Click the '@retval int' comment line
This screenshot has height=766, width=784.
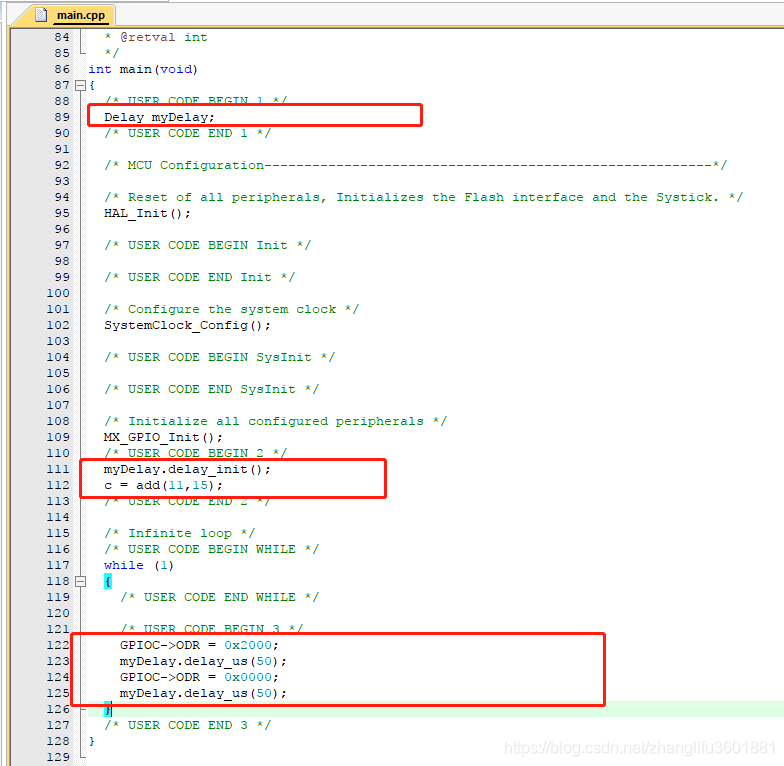(156, 38)
